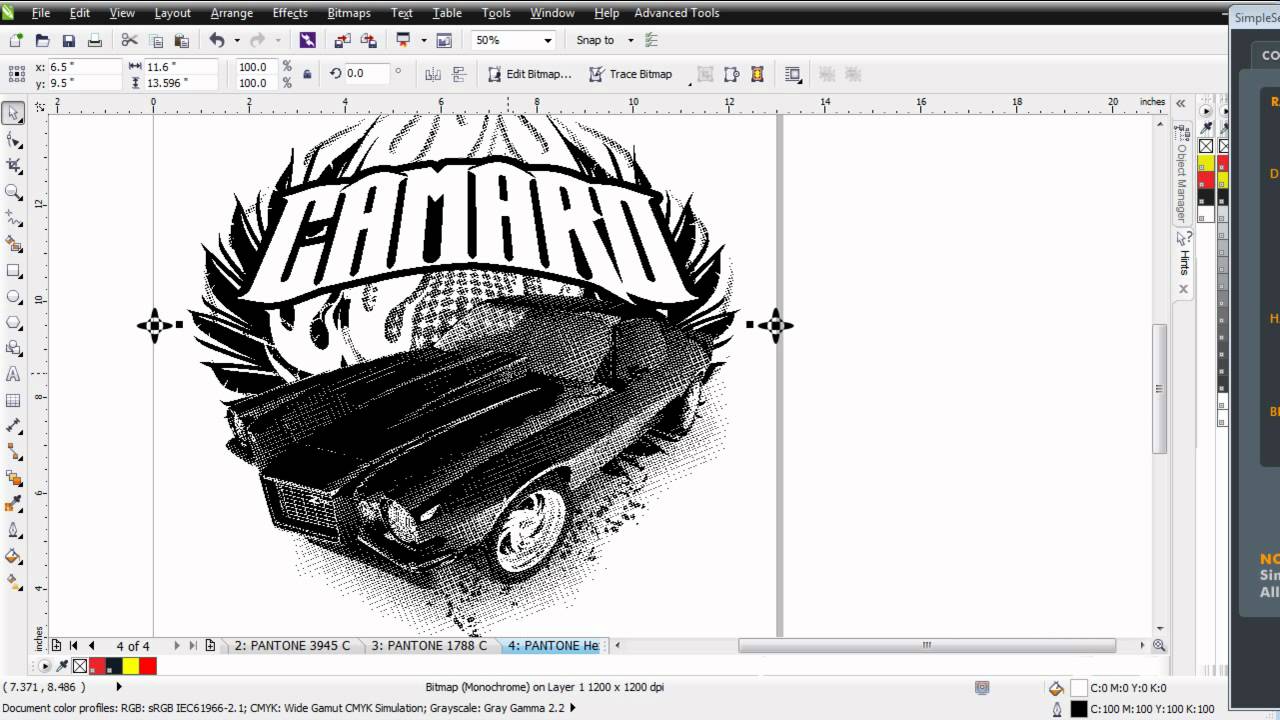Click the horizontal scrollbar thumb

pyautogui.click(x=928, y=646)
